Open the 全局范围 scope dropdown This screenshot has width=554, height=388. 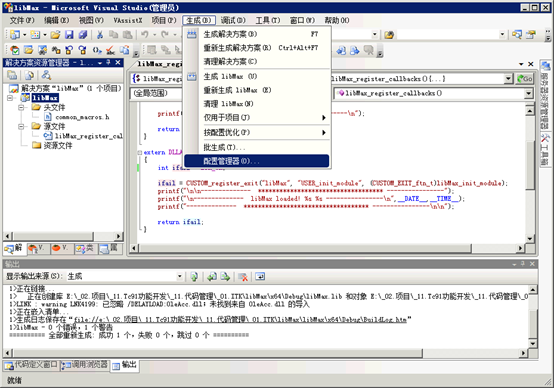coord(157,93)
